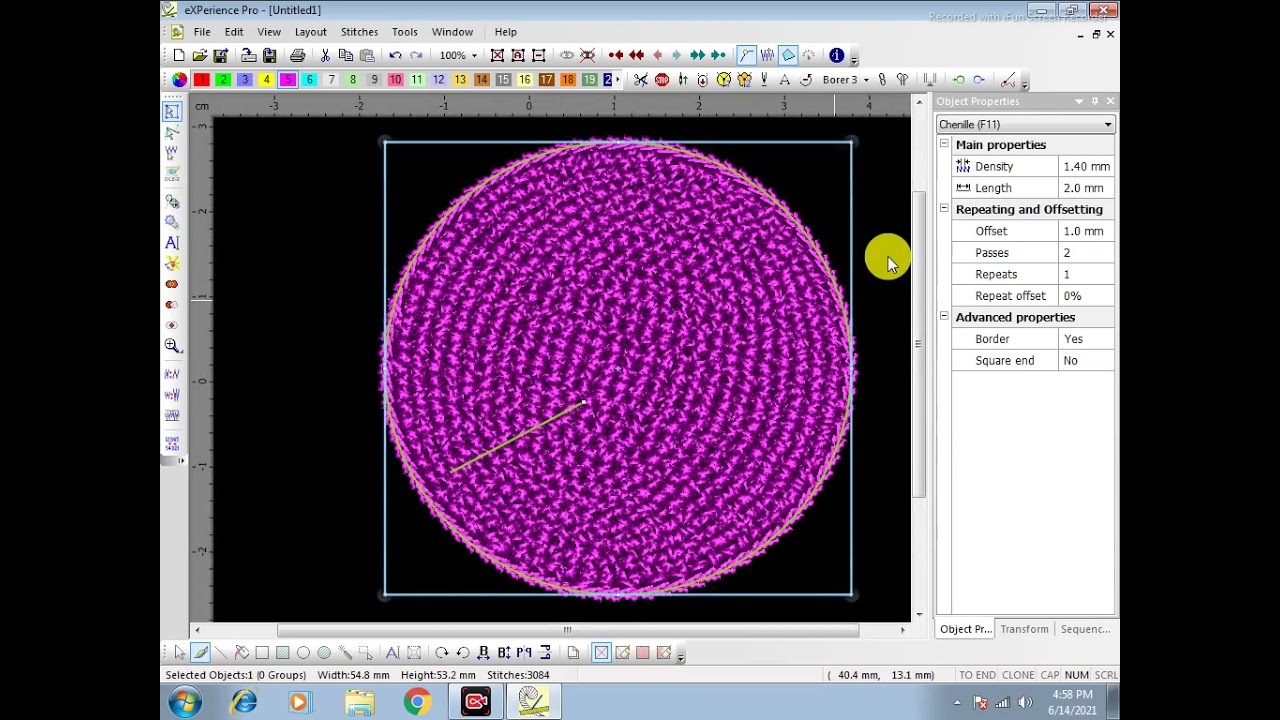This screenshot has height=720, width=1280.
Task: Open the 100% zoom level dropdown
Action: (x=458, y=56)
